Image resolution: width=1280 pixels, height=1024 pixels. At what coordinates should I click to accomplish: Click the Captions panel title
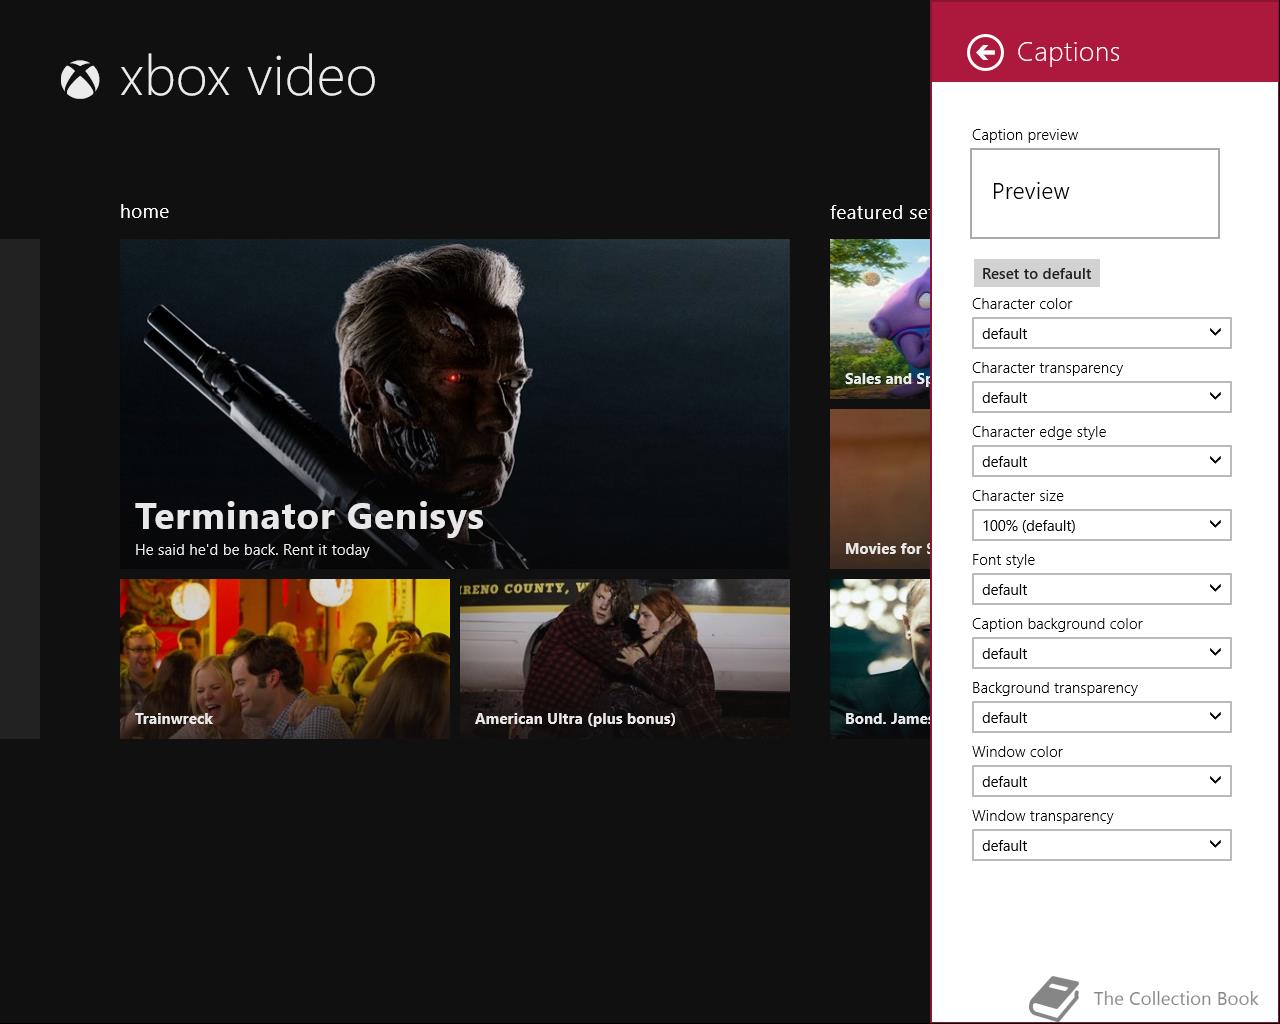click(x=1068, y=52)
